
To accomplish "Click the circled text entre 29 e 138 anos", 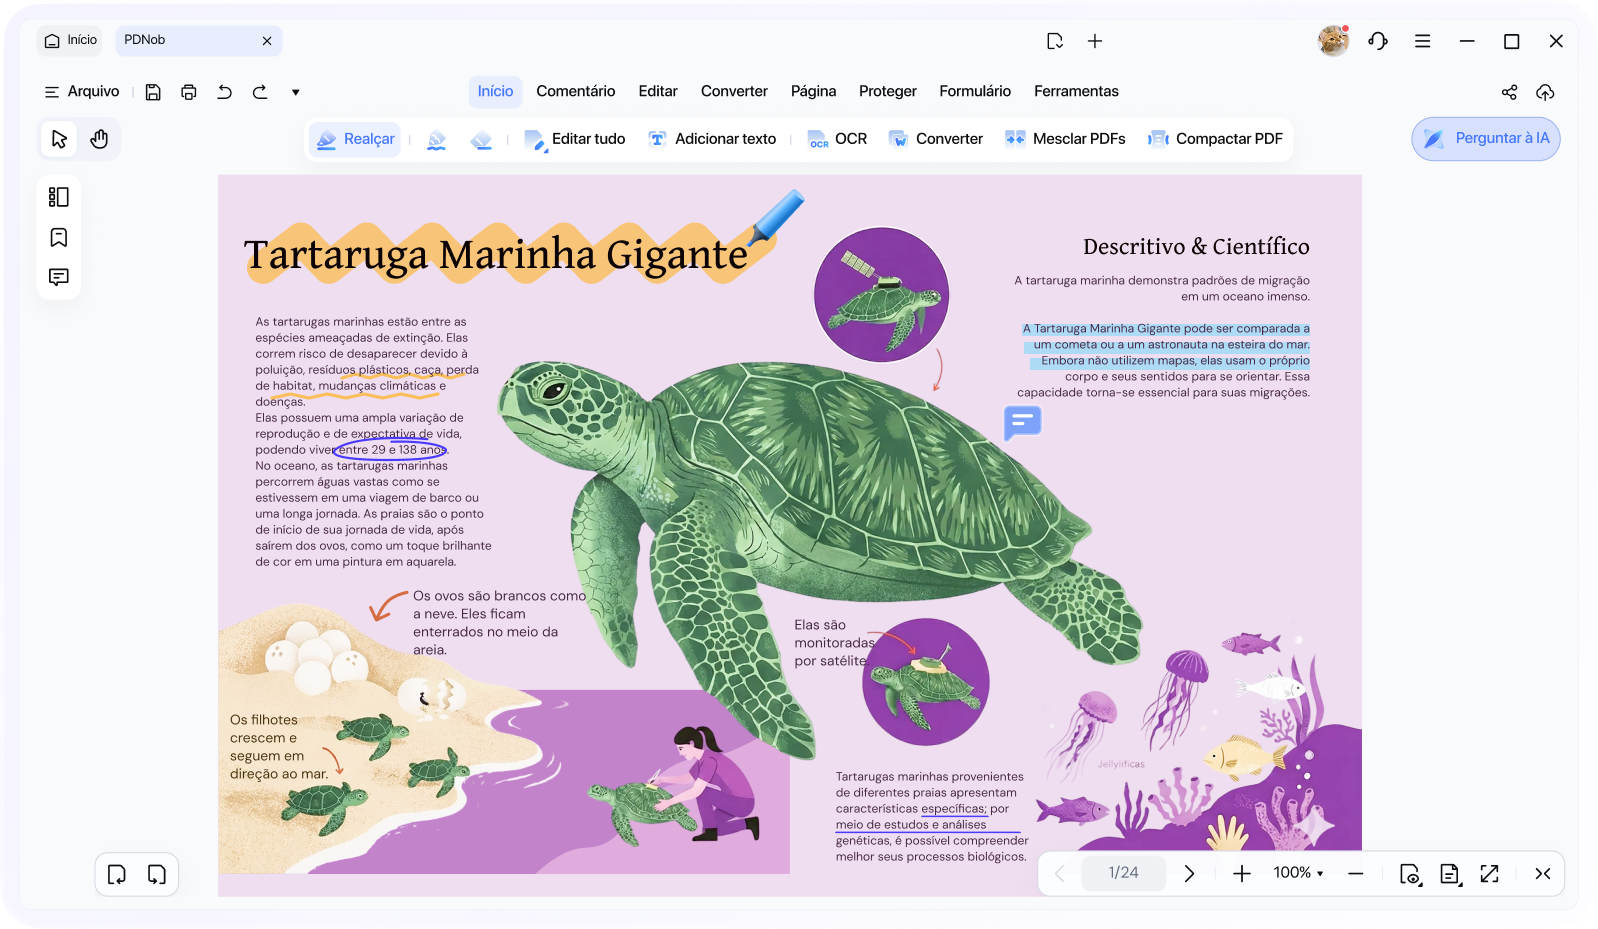I will click(x=391, y=450).
